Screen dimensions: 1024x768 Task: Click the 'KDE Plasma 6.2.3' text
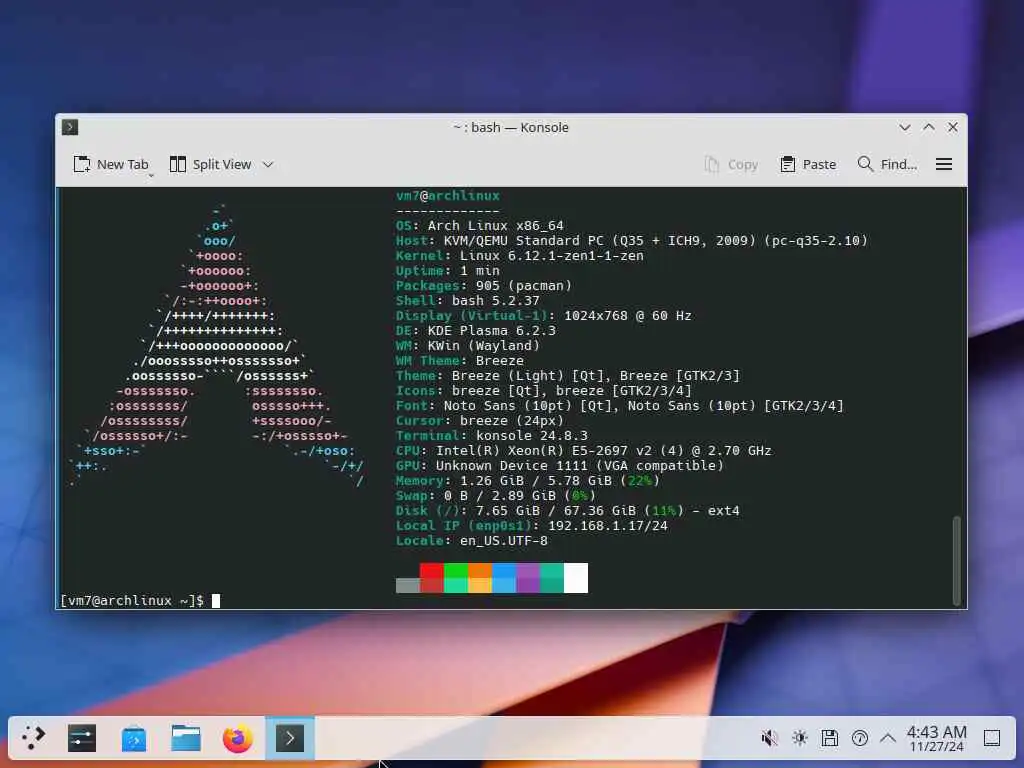pos(492,330)
